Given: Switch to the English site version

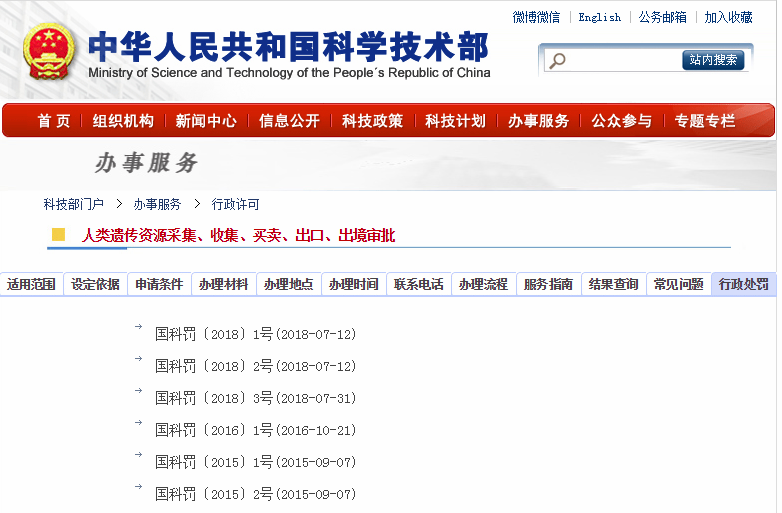Looking at the screenshot, I should [x=599, y=17].
